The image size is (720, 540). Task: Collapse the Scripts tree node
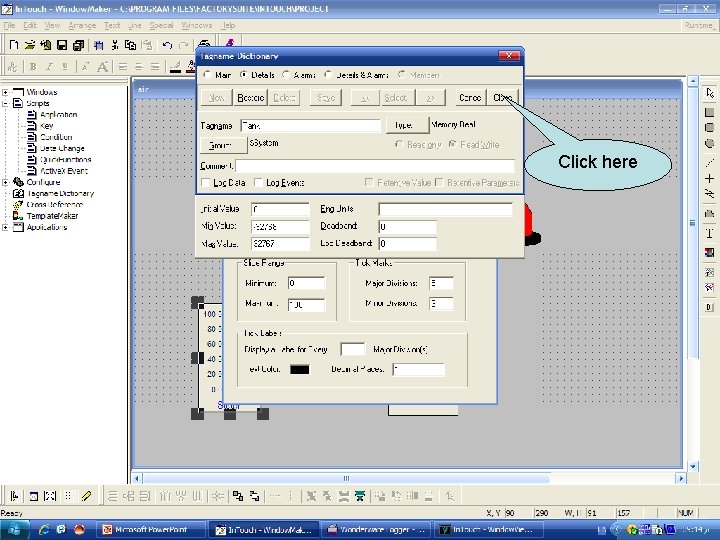(6, 103)
